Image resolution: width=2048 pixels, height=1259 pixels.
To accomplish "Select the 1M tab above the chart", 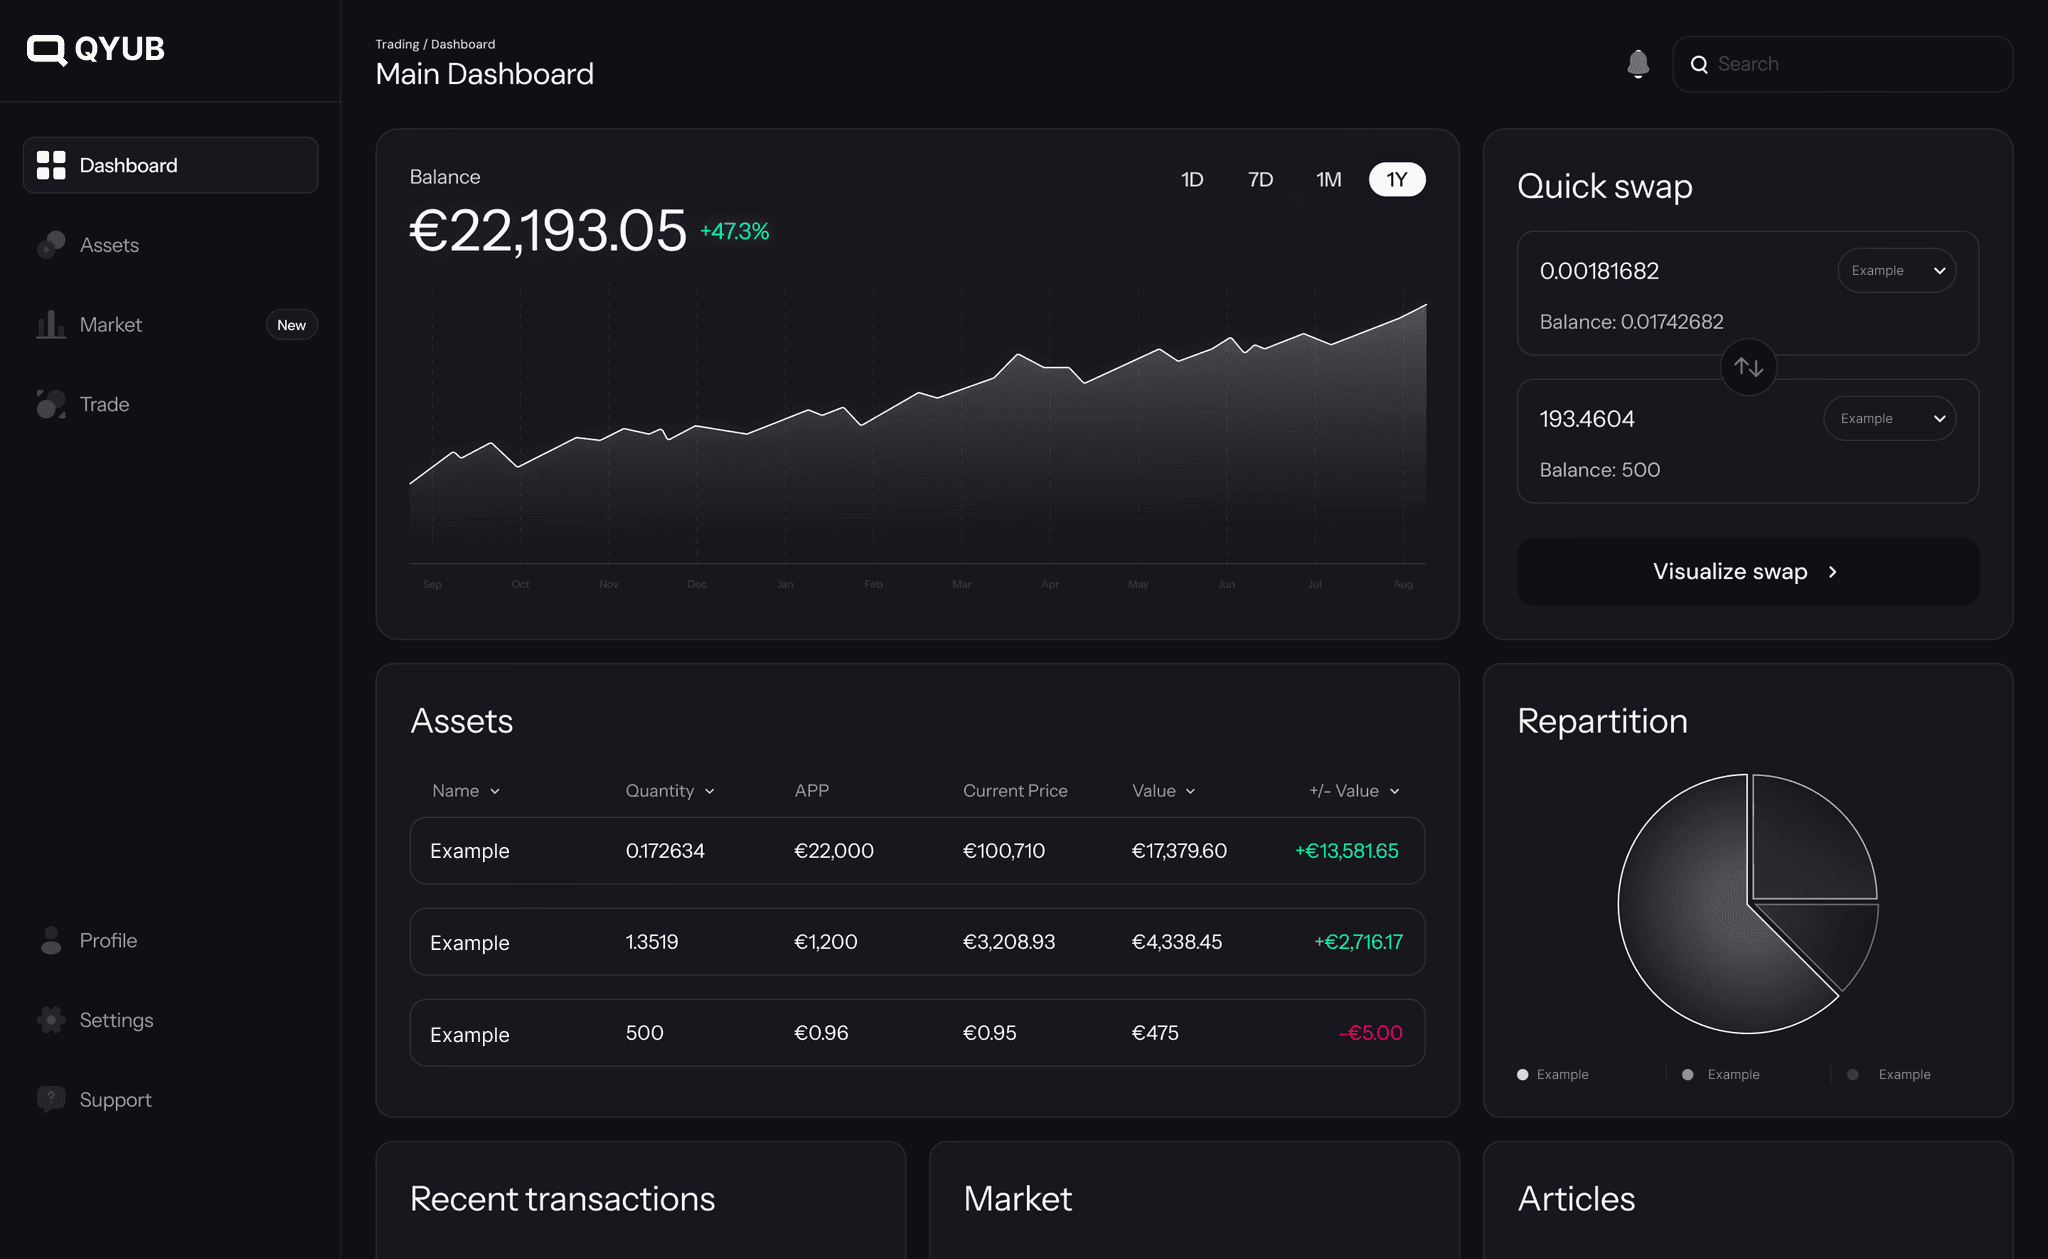I will tap(1329, 179).
